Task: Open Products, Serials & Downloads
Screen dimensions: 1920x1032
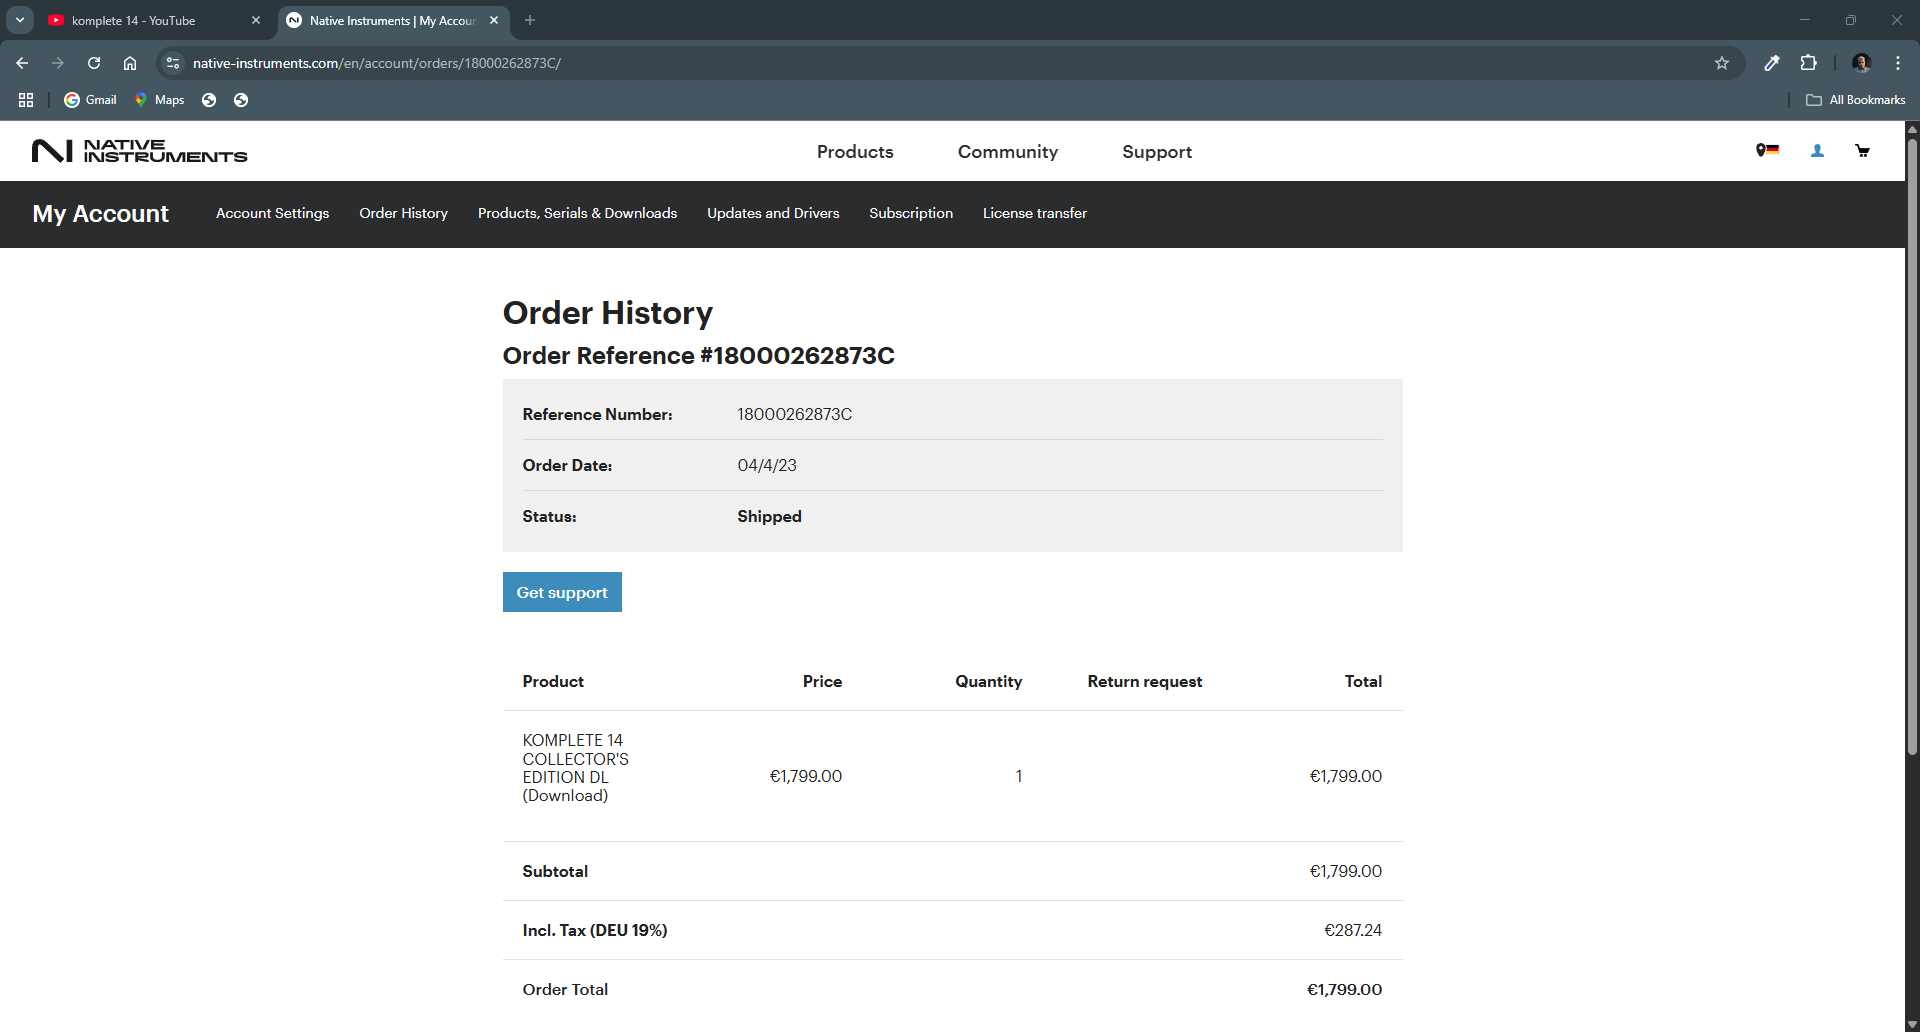Action: tap(577, 213)
